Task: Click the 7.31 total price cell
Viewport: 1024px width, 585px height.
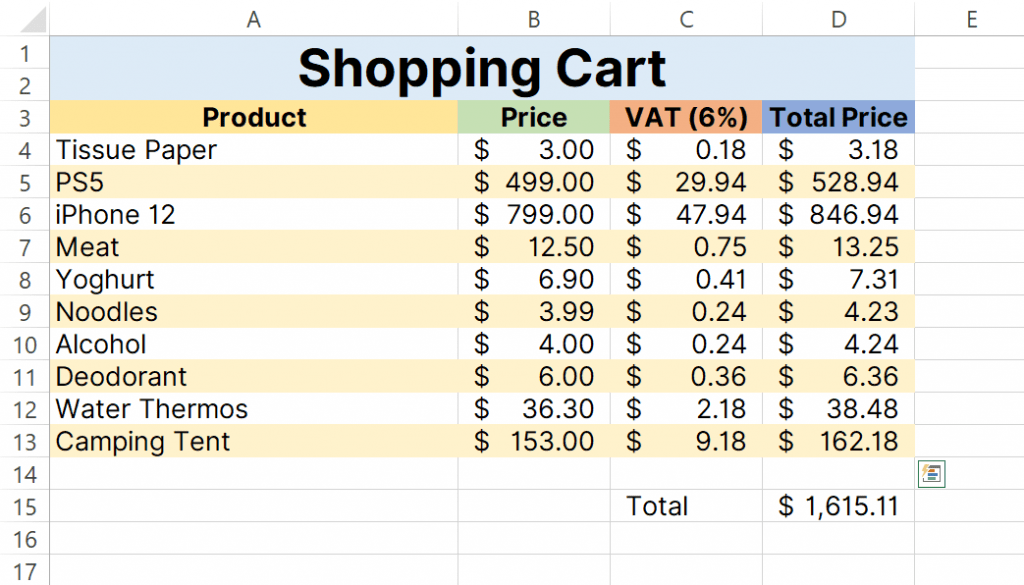Action: pos(839,279)
